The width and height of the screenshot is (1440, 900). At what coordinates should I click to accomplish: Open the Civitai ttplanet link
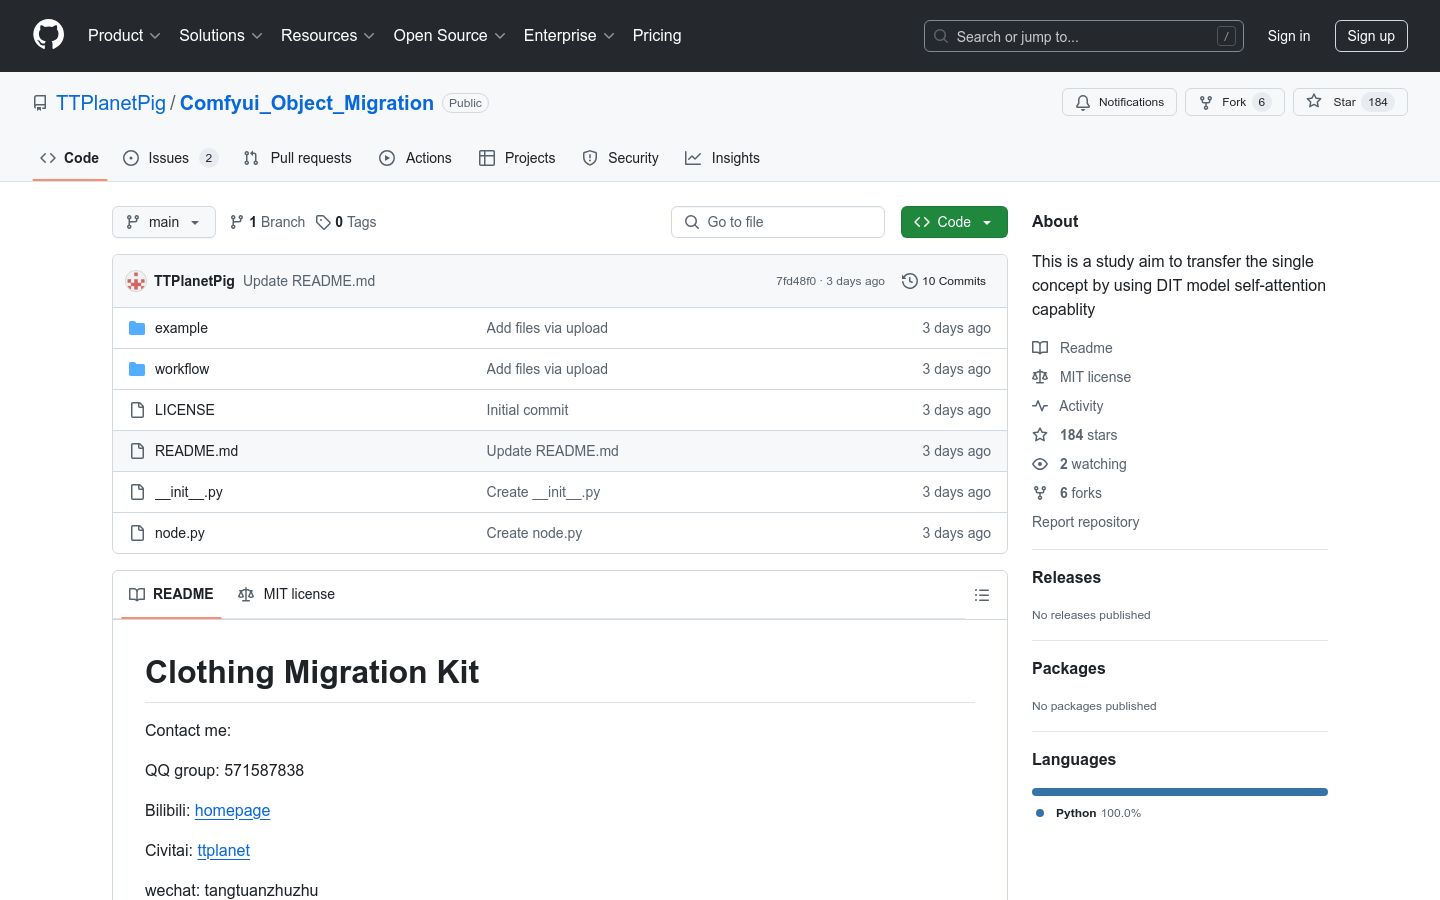click(223, 850)
